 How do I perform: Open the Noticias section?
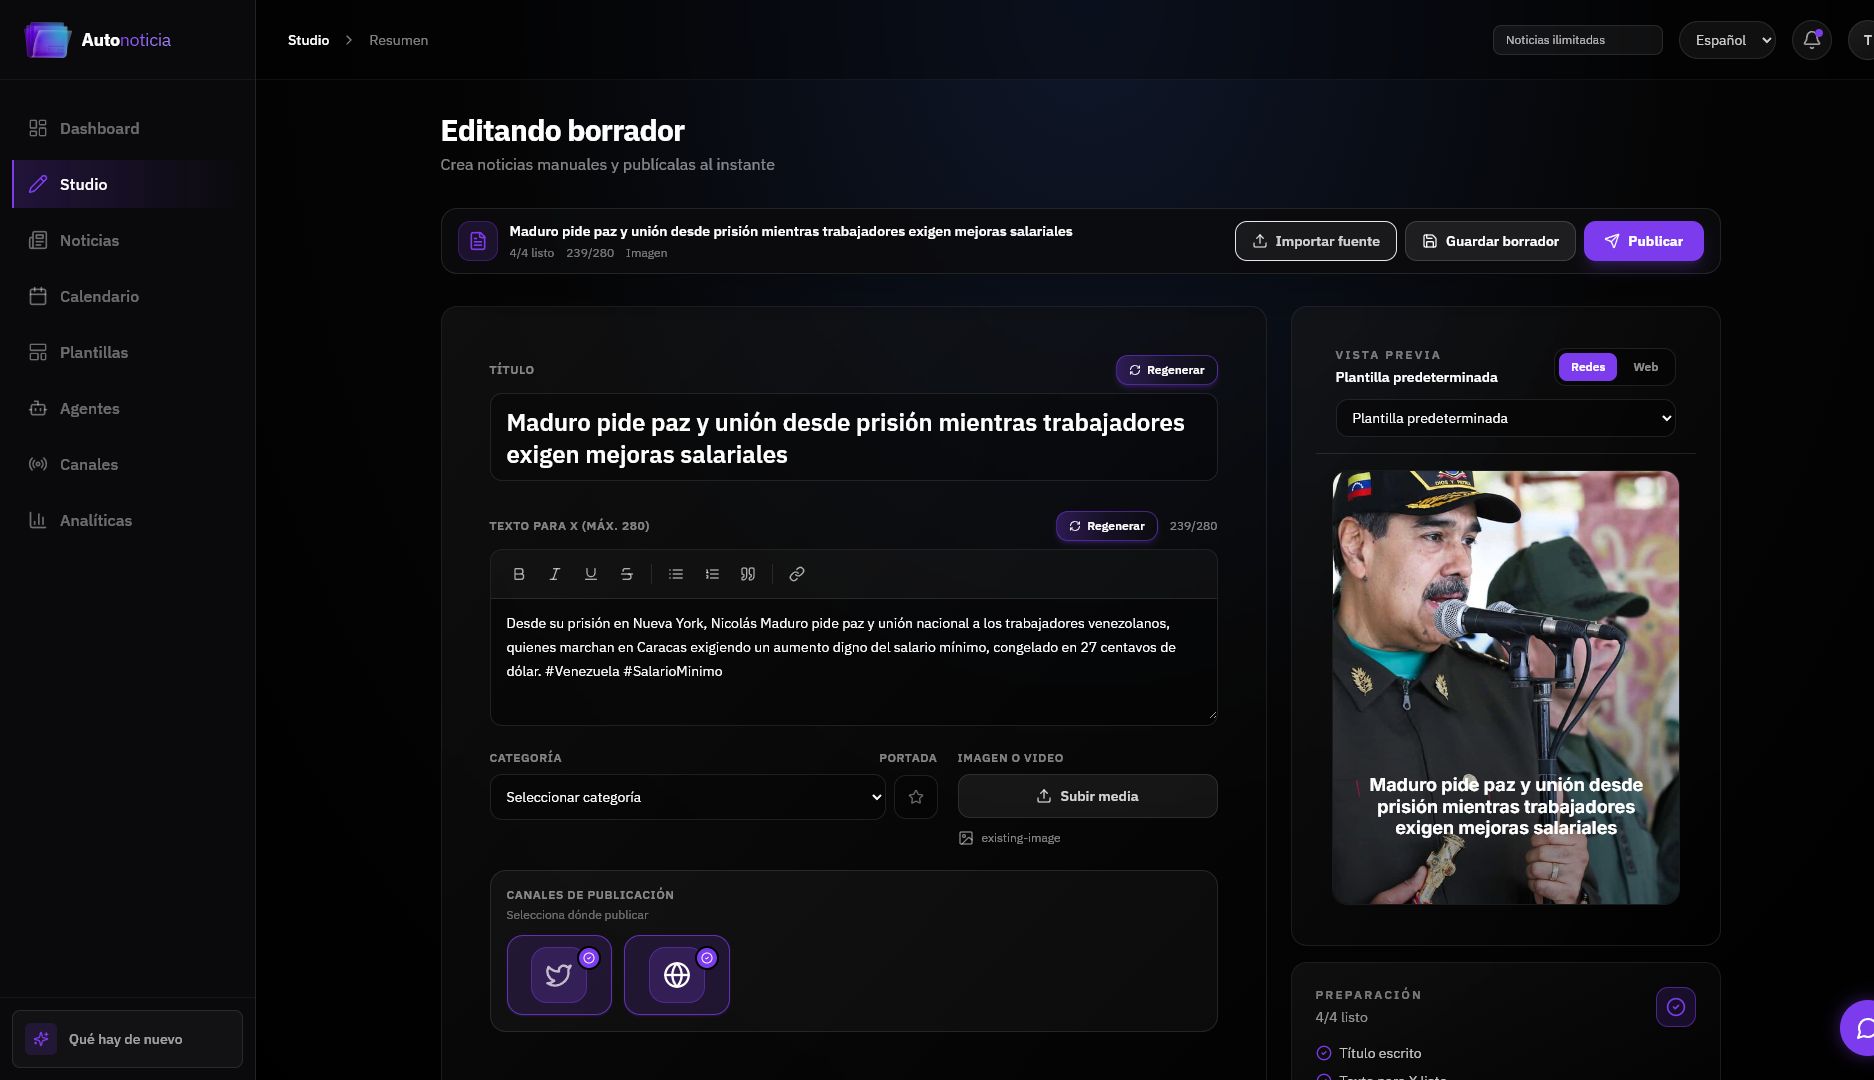pos(127,240)
